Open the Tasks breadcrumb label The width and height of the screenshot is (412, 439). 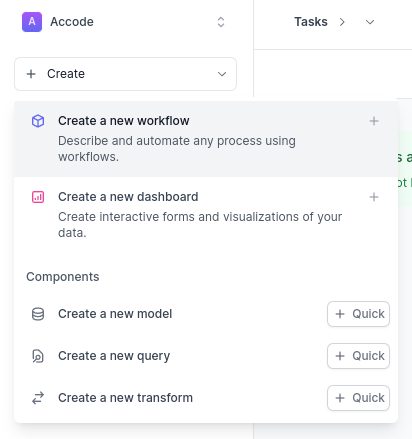coord(311,22)
